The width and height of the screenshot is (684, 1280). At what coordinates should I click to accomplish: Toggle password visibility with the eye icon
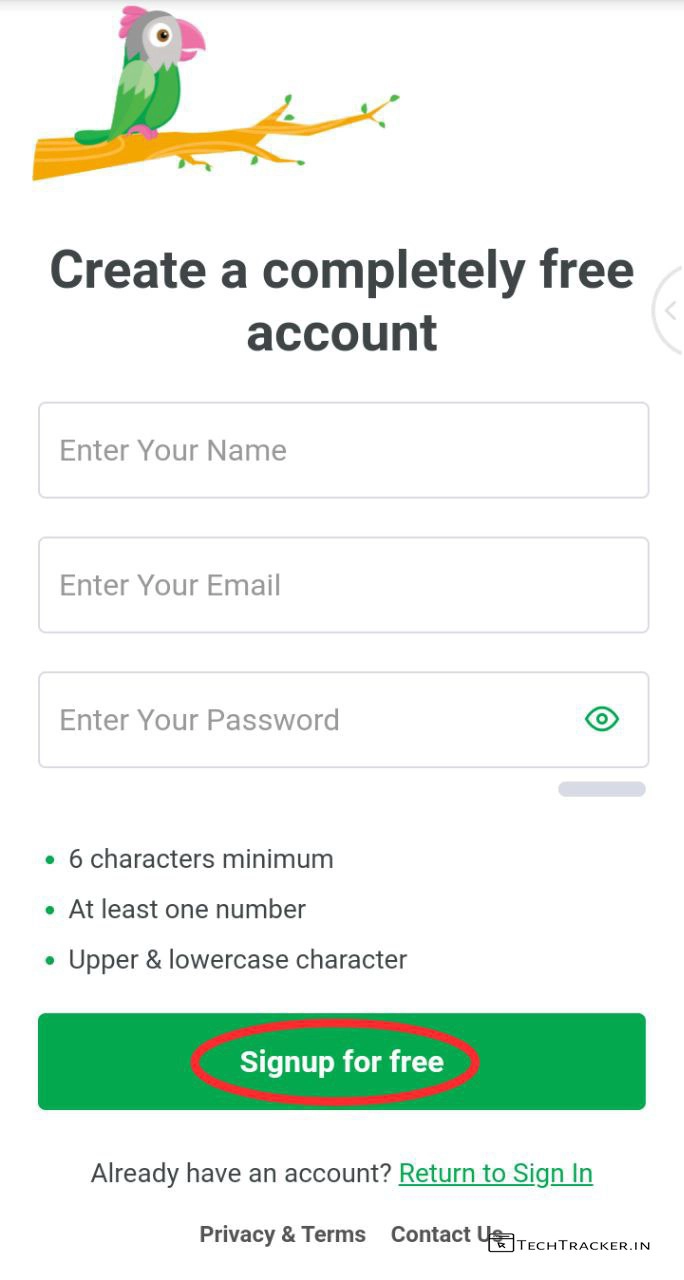(x=602, y=719)
